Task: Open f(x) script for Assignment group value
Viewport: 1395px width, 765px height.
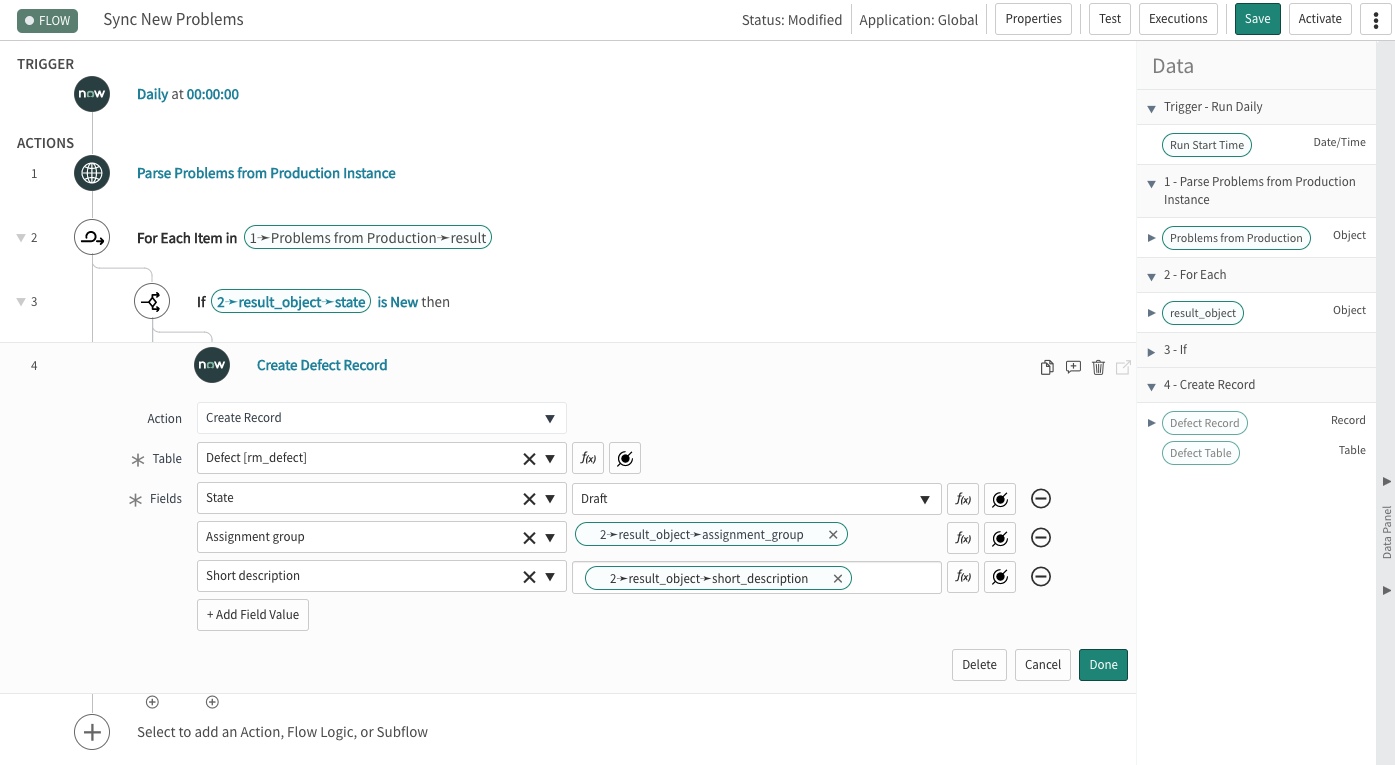Action: pyautogui.click(x=963, y=537)
